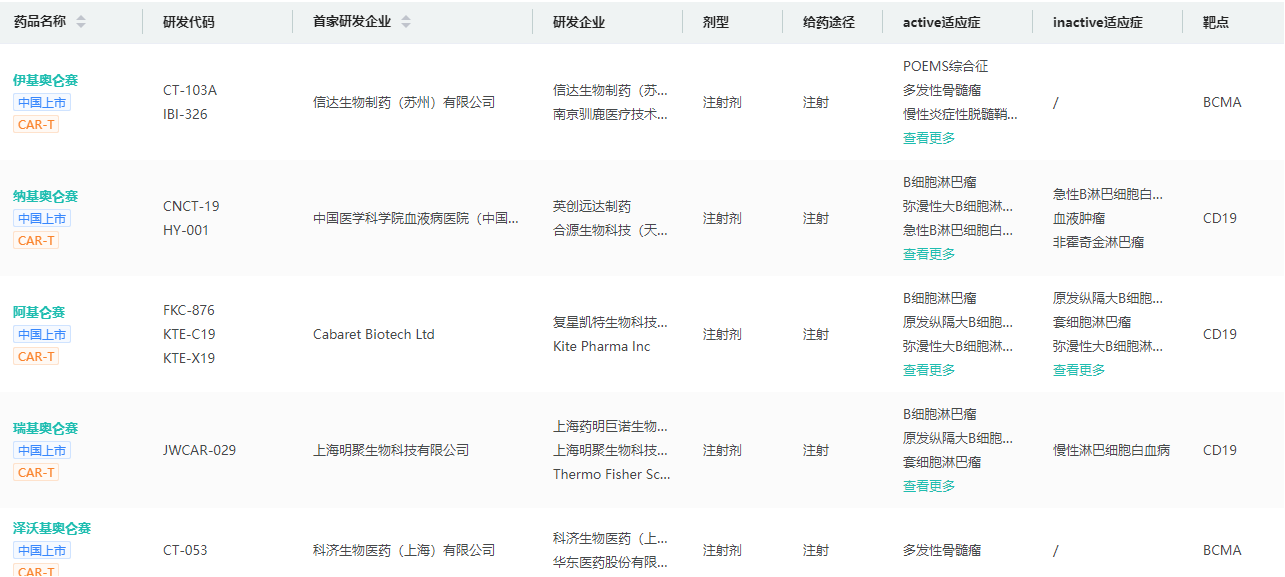Click the 中国上市 tag under 泽沃基奥仑赛
Viewport: 1285px width, 577px height.
(42, 550)
